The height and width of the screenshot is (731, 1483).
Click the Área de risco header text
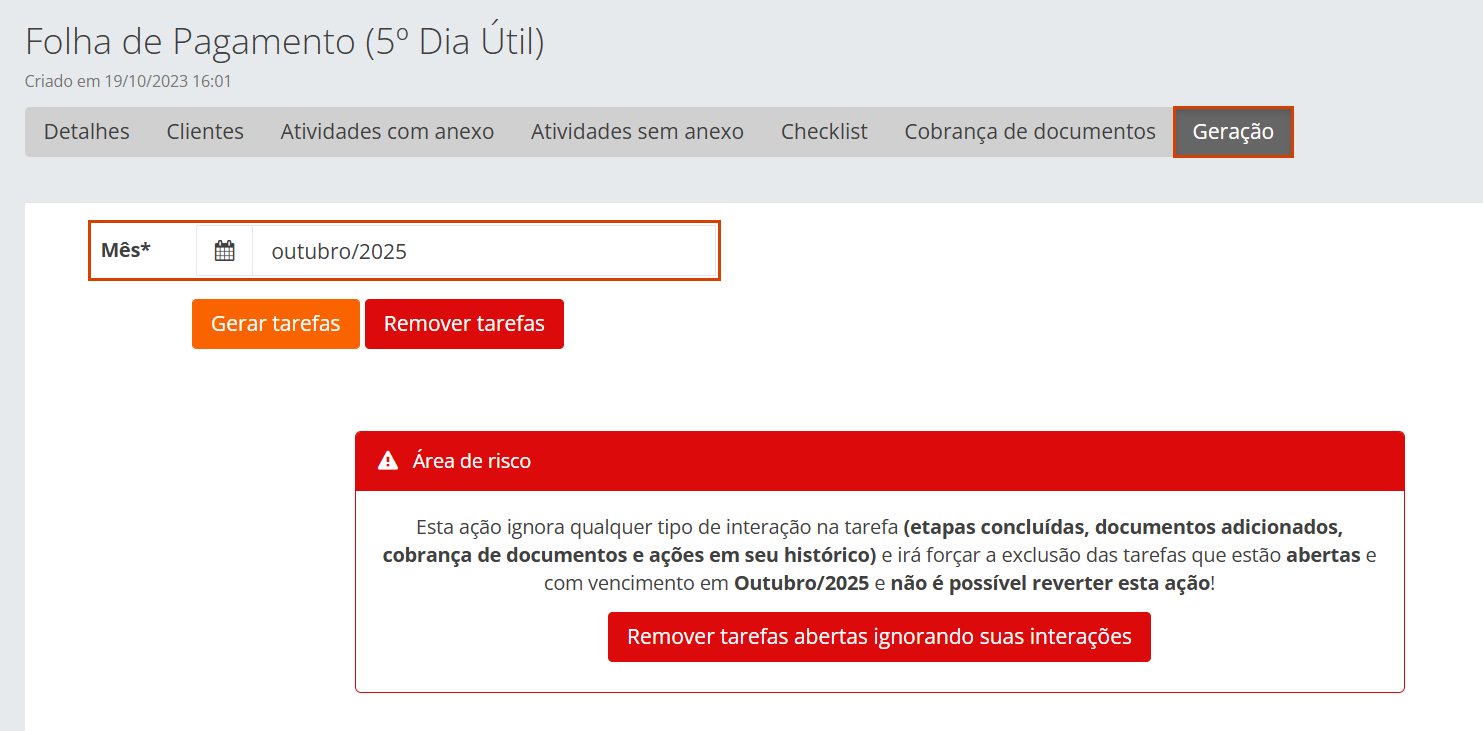pos(472,461)
